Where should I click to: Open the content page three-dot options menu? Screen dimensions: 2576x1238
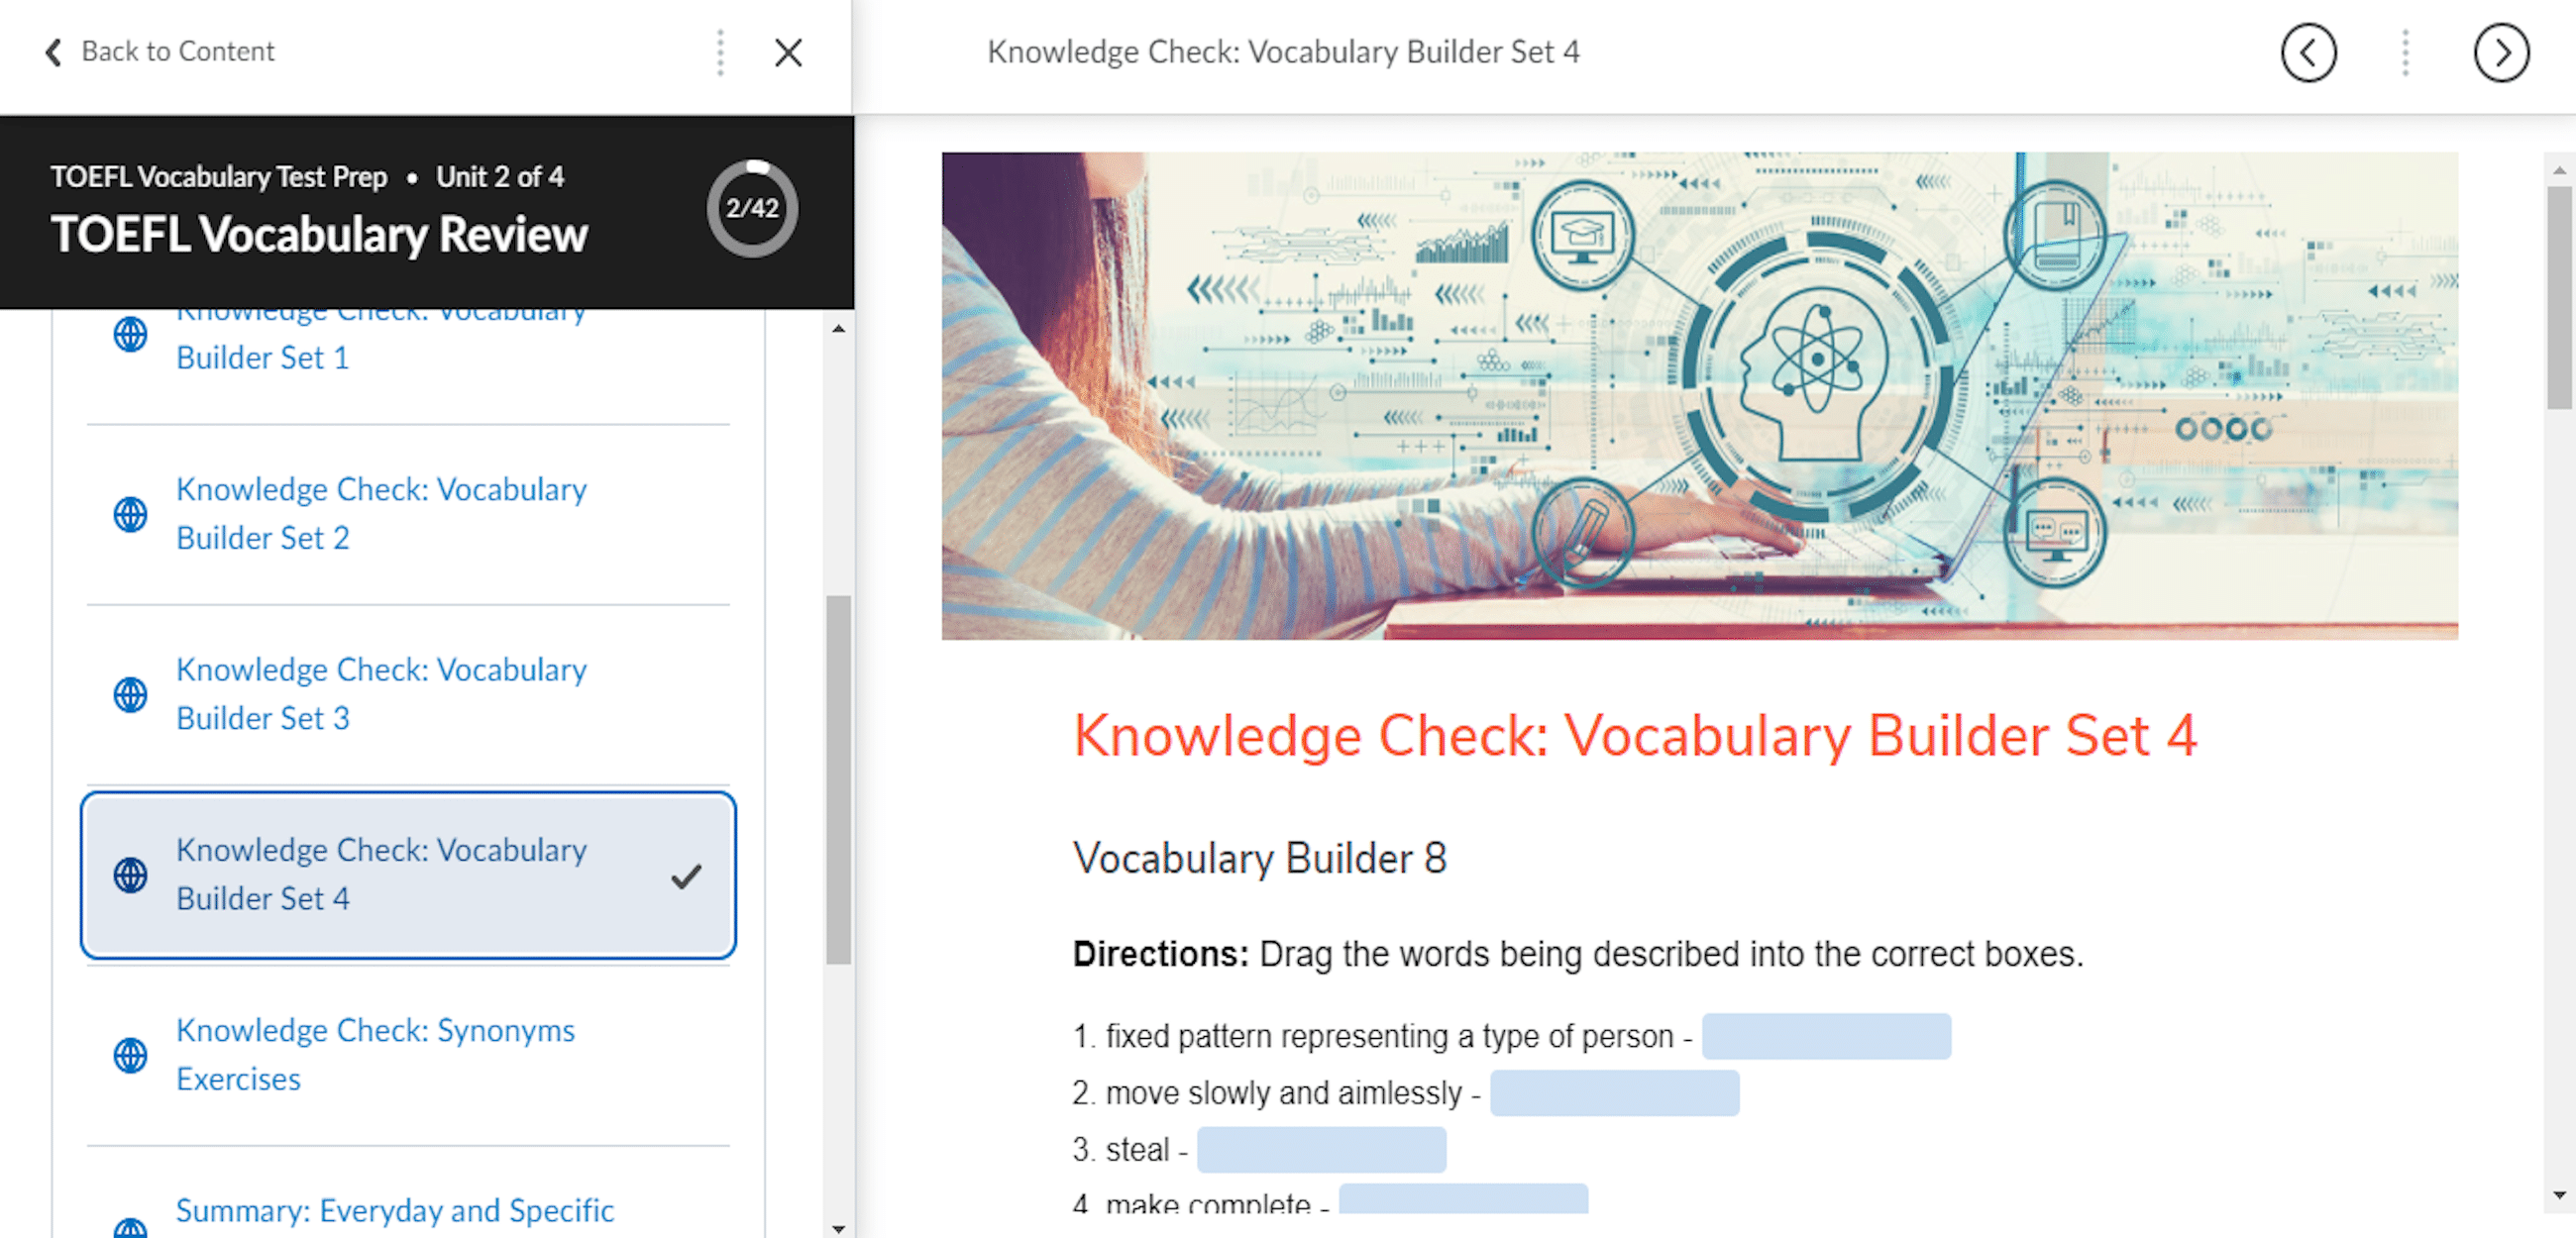(x=2404, y=52)
